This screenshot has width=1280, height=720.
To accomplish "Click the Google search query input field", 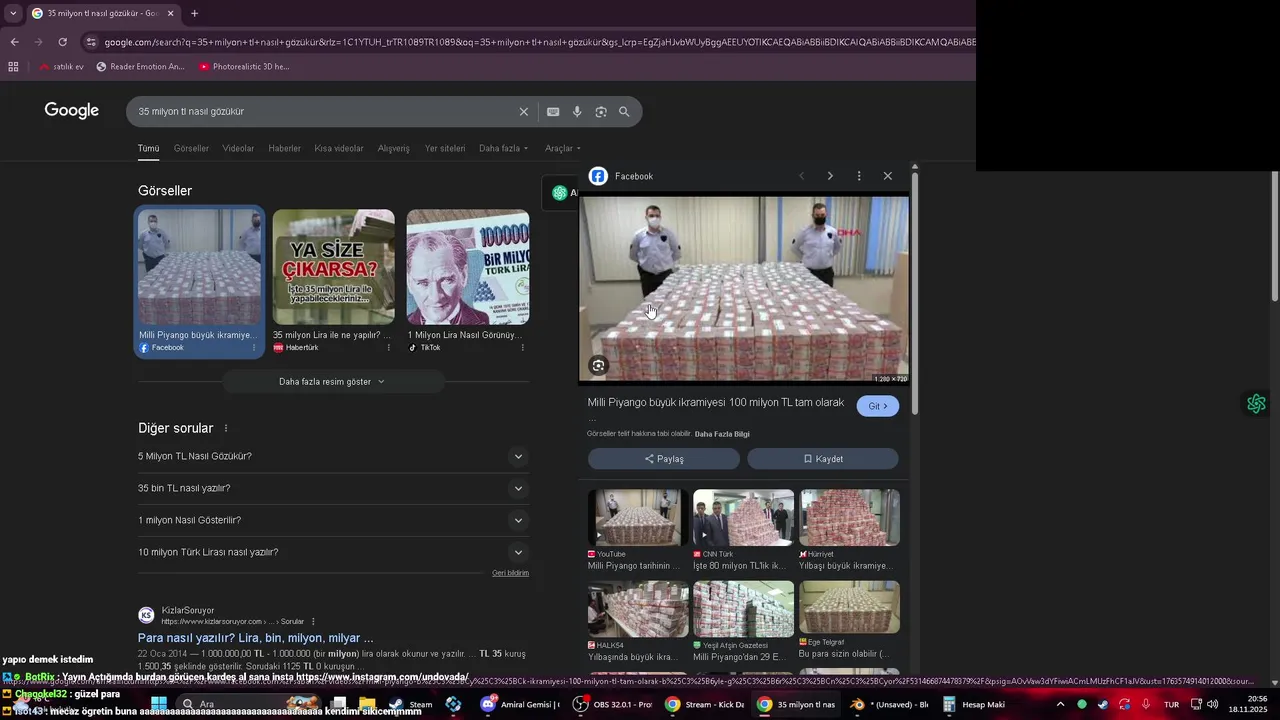I will click(325, 112).
